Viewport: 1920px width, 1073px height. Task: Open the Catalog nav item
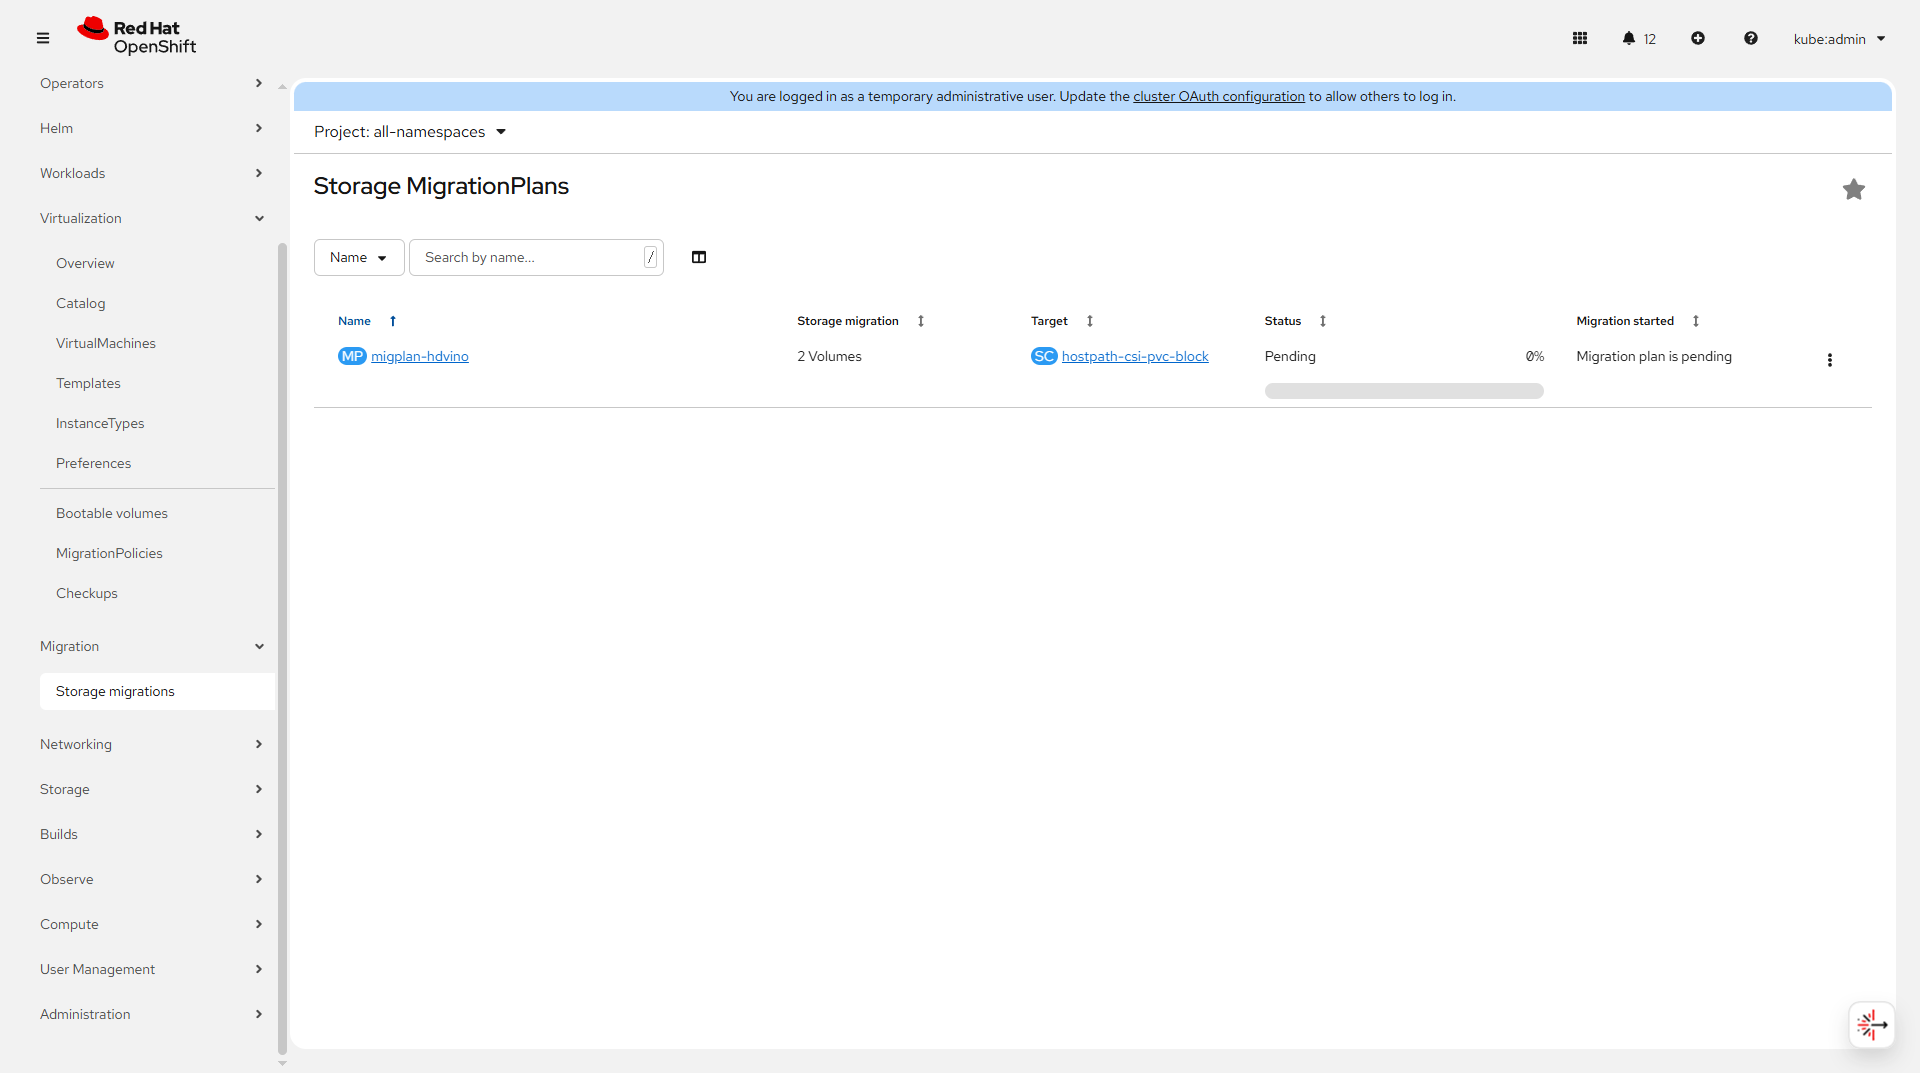80,303
